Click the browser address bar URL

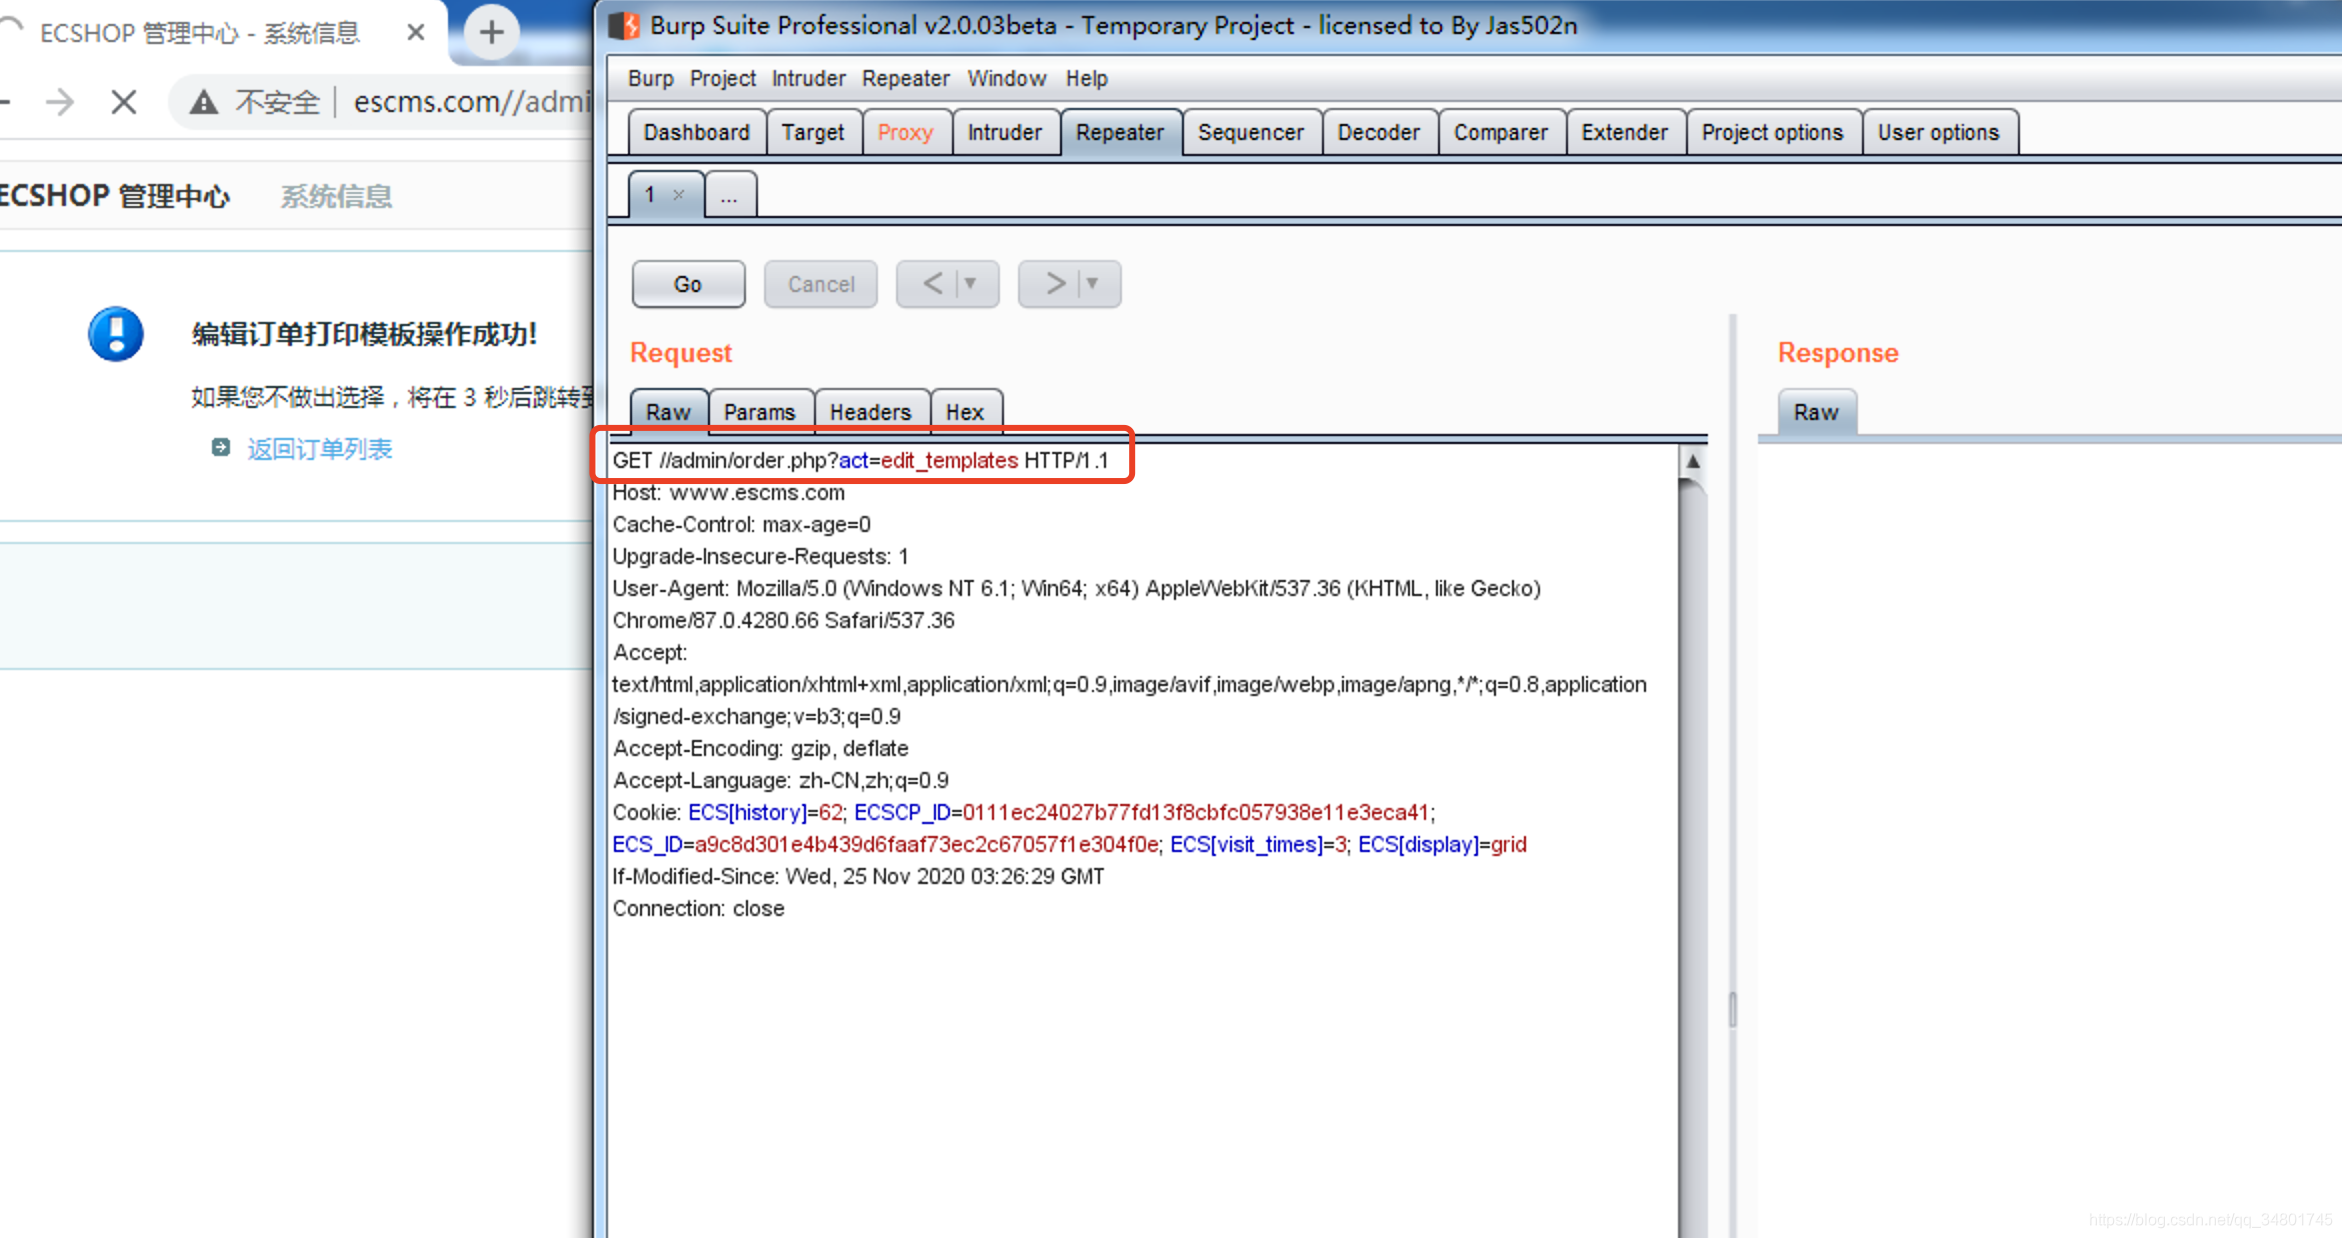pos(472,101)
